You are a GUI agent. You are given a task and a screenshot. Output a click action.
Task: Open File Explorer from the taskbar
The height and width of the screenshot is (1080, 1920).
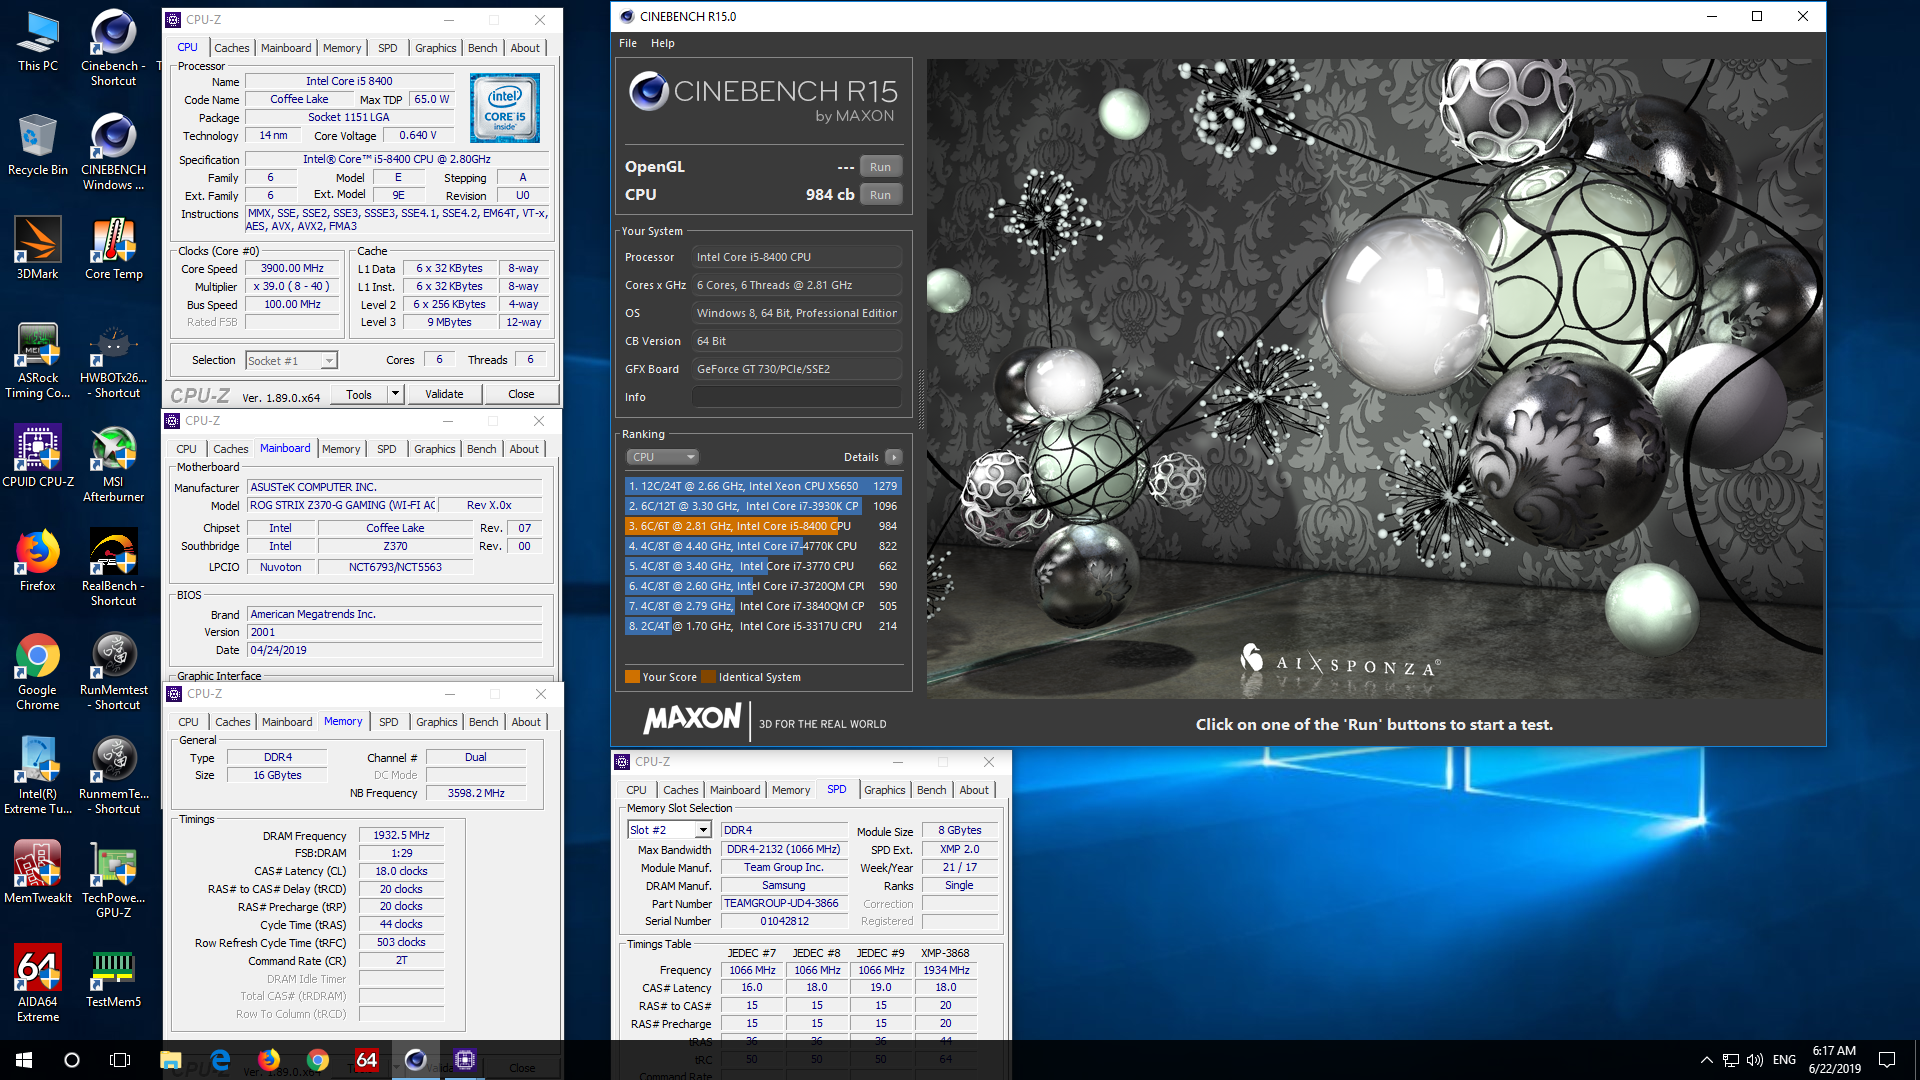pyautogui.click(x=170, y=1060)
